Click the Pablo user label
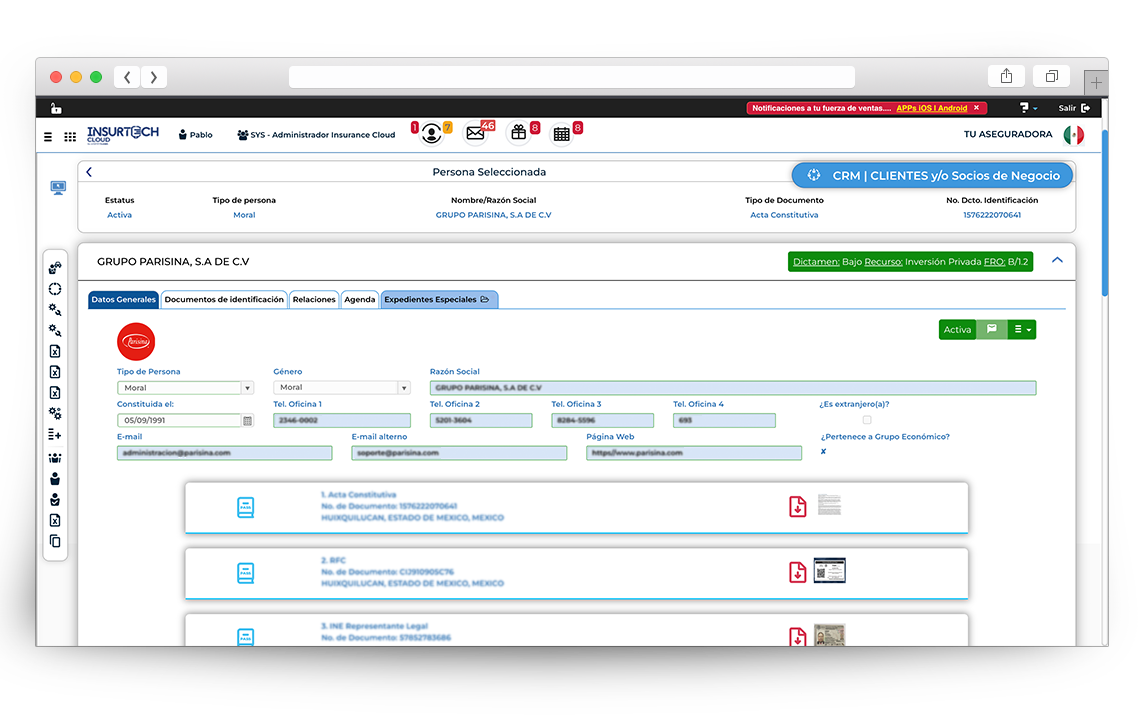 (195, 134)
